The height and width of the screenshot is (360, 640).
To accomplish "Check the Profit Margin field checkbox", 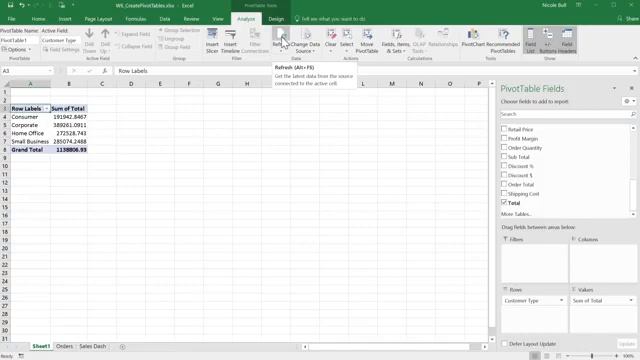I will pyautogui.click(x=504, y=138).
